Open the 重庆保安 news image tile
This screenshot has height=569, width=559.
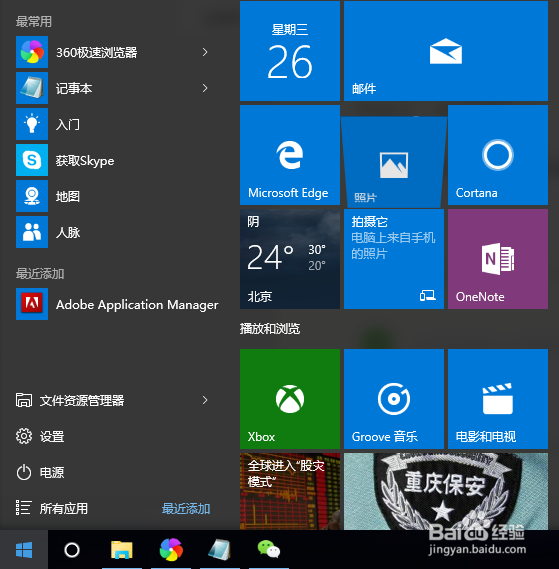click(x=446, y=491)
